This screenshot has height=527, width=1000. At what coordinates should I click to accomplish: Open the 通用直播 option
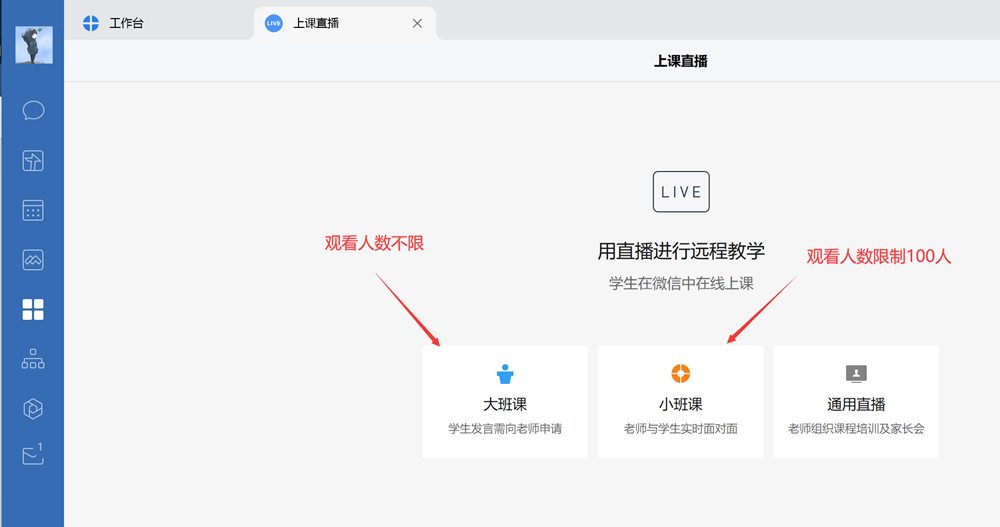point(856,403)
